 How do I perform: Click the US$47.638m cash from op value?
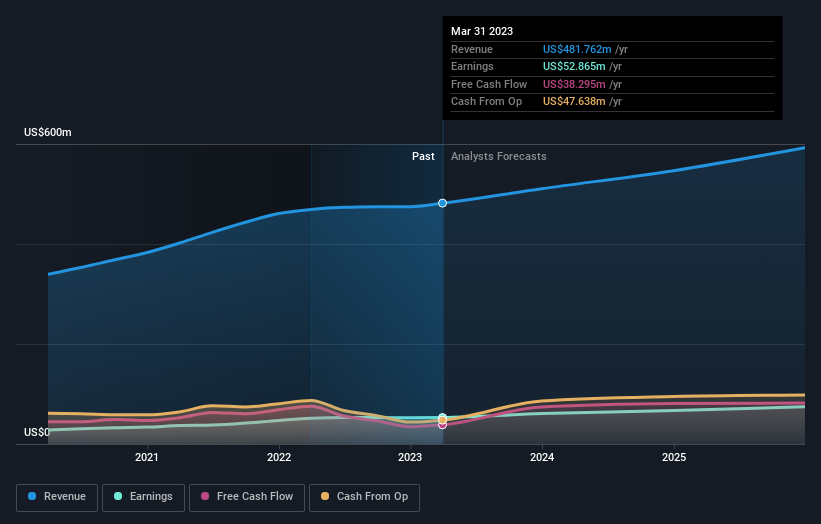pyautogui.click(x=574, y=102)
